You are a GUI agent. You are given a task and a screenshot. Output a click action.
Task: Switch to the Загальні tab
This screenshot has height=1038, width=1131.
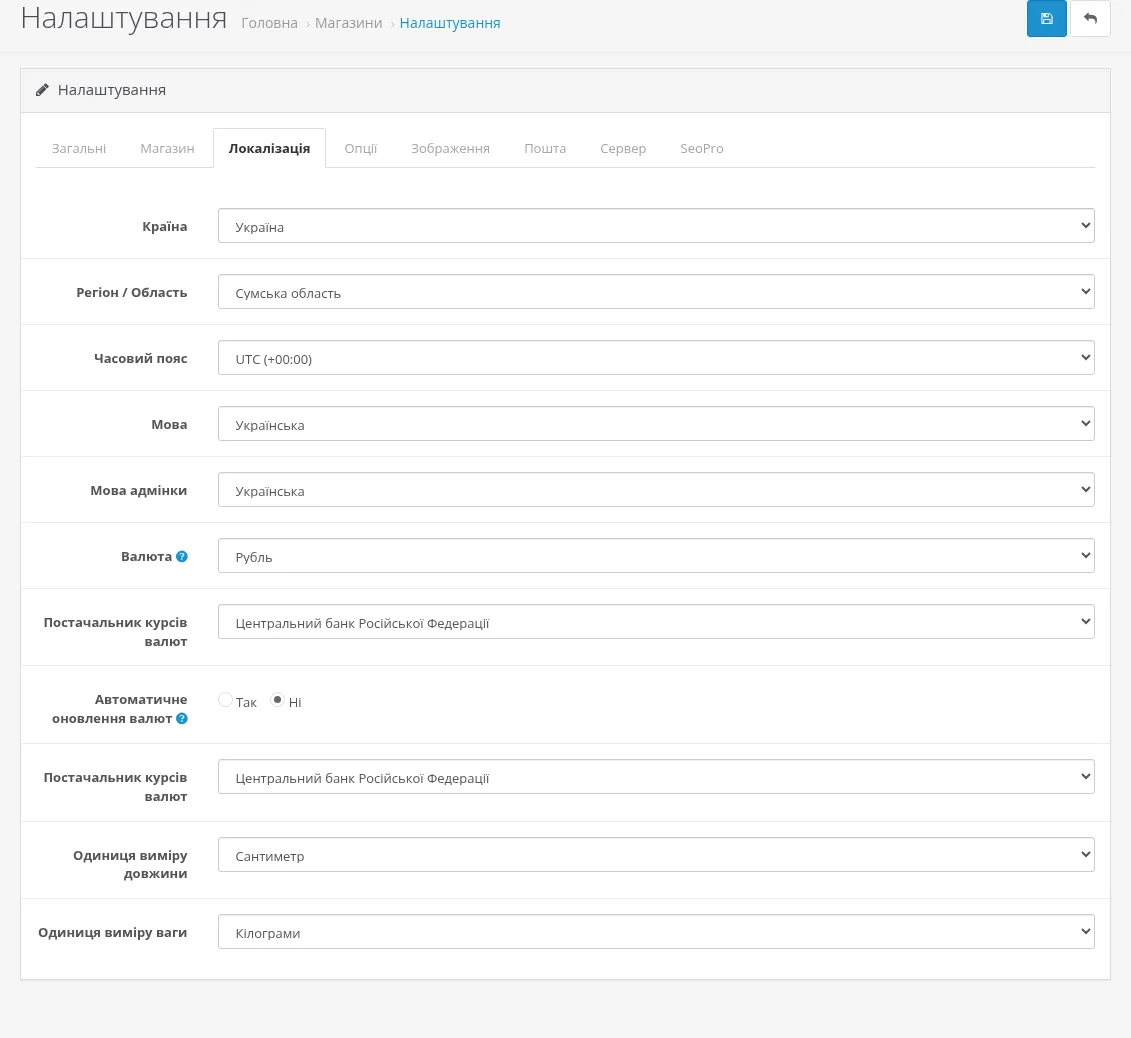click(x=79, y=149)
